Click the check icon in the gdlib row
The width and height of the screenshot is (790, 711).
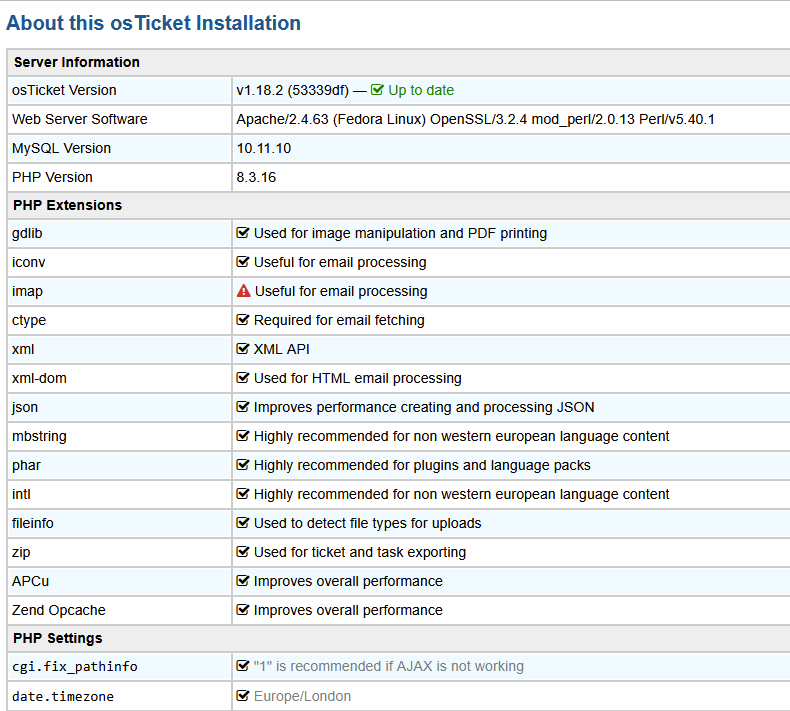243,233
